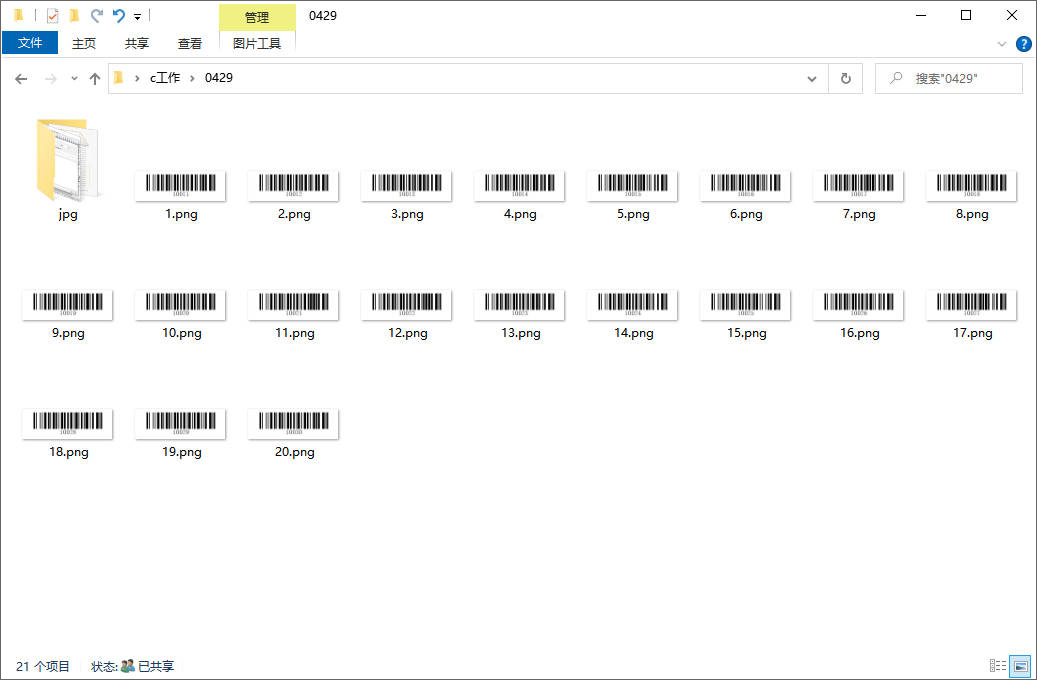The image size is (1037, 680).
Task: Select the 13.png barcode thumbnail
Action: [x=520, y=305]
